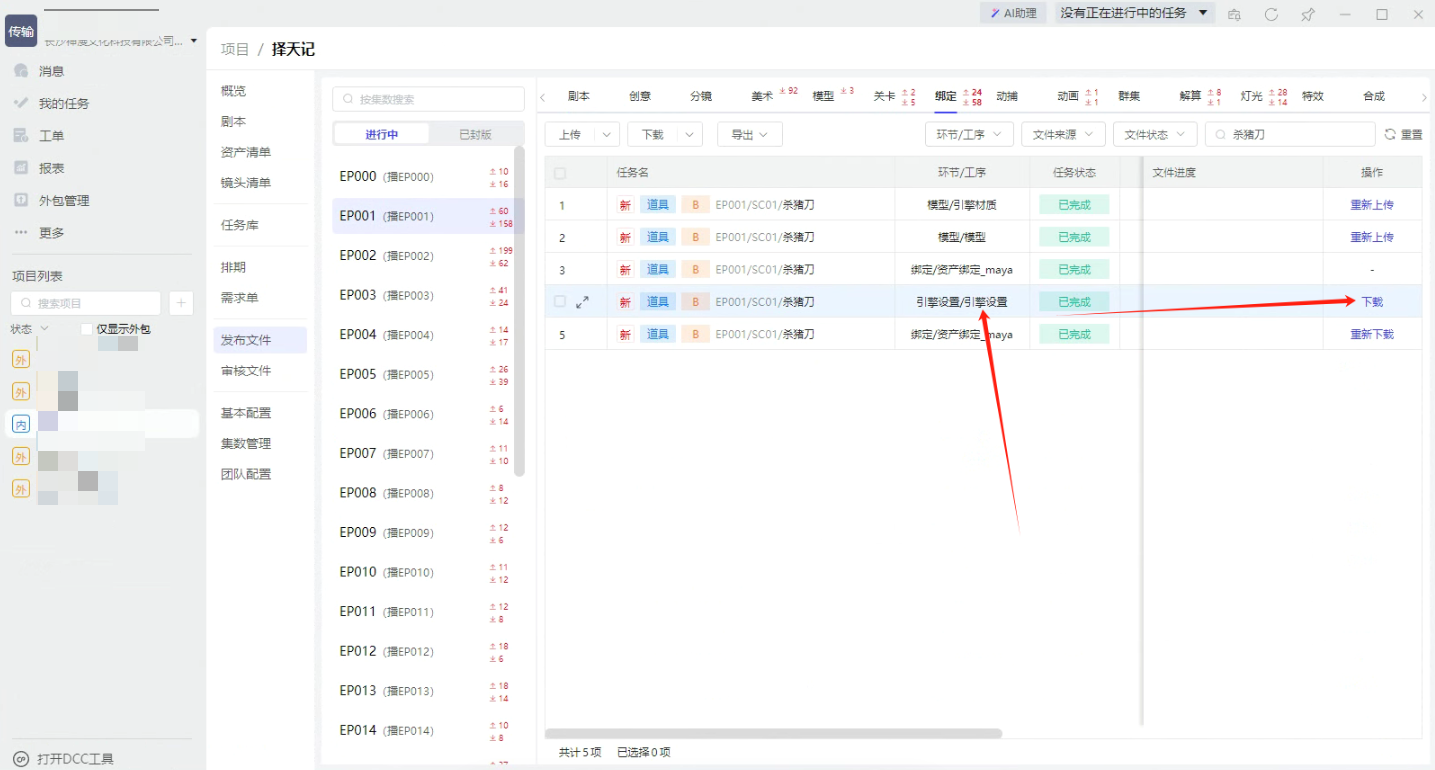This screenshot has height=770, width=1435.
Task: Open the 文件状态 filter dropdown
Action: pos(1154,134)
